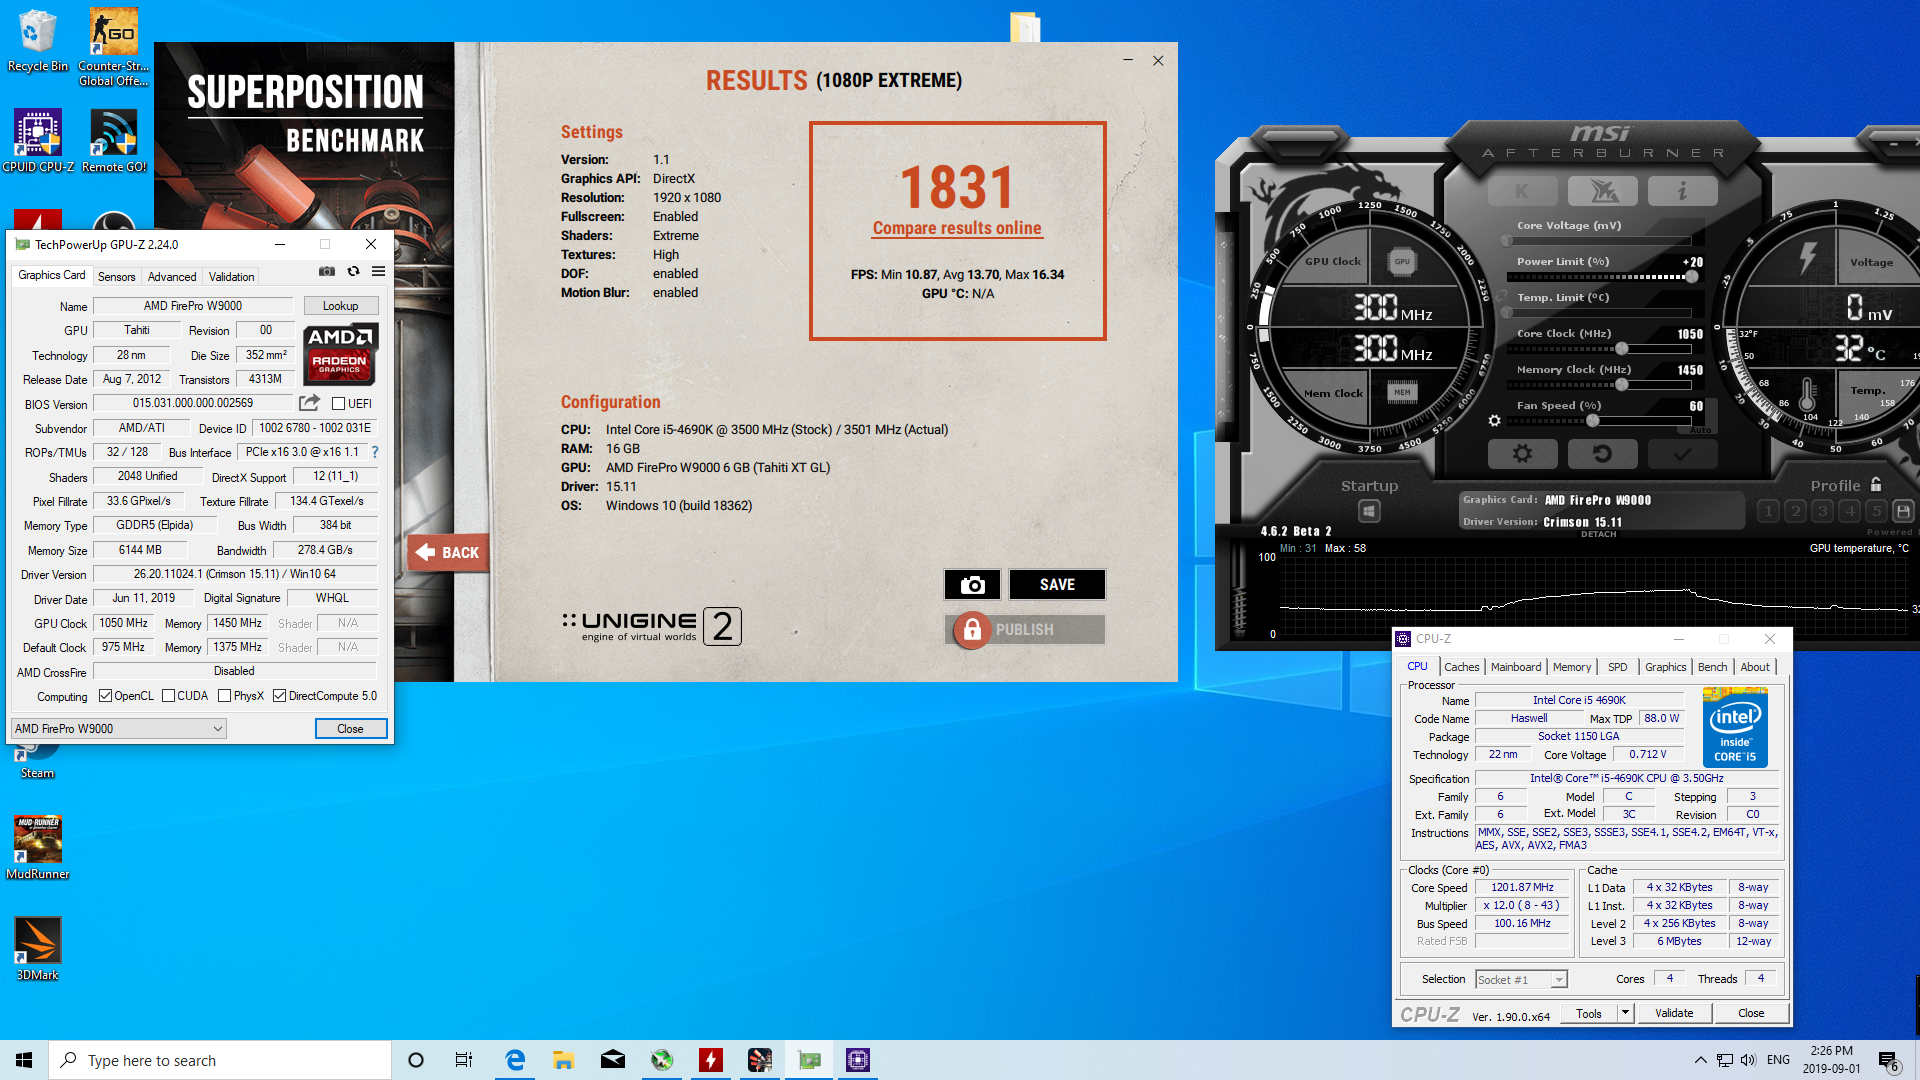This screenshot has width=1920, height=1080.
Task: Click GPU-Z BIOS export share icon
Action: click(309, 403)
